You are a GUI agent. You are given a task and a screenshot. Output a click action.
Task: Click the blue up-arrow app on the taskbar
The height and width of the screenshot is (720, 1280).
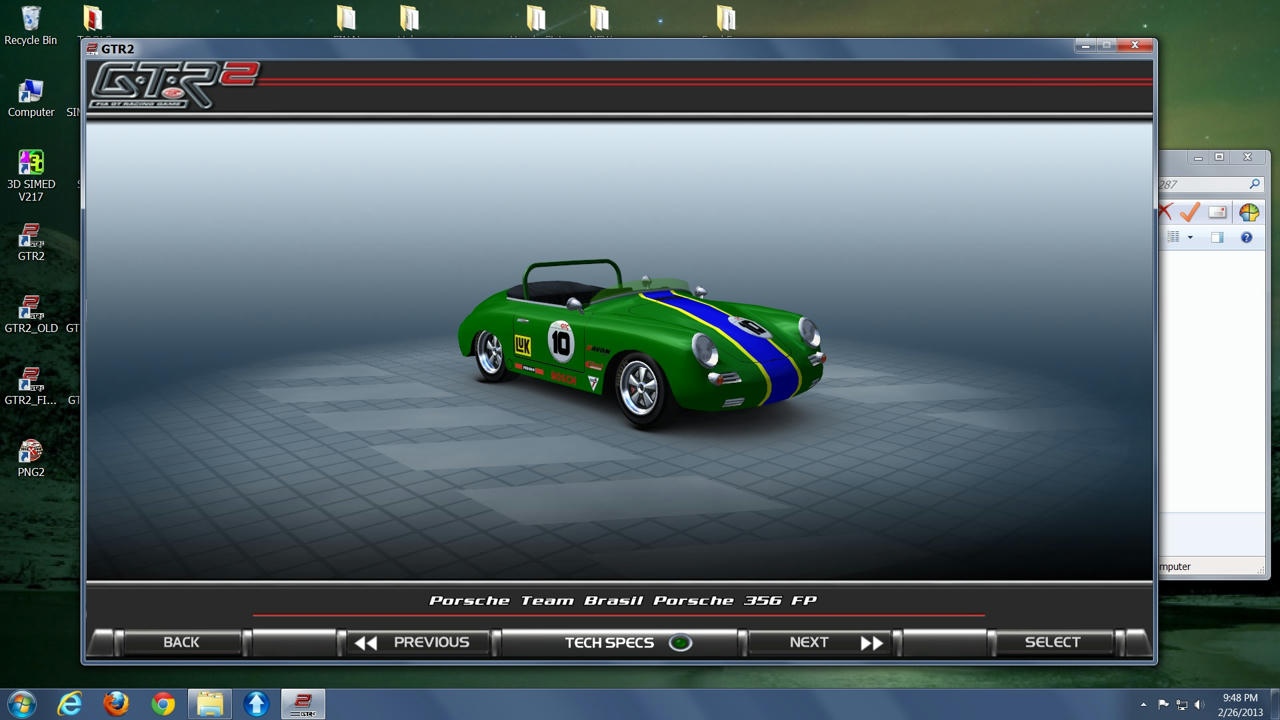[257, 704]
